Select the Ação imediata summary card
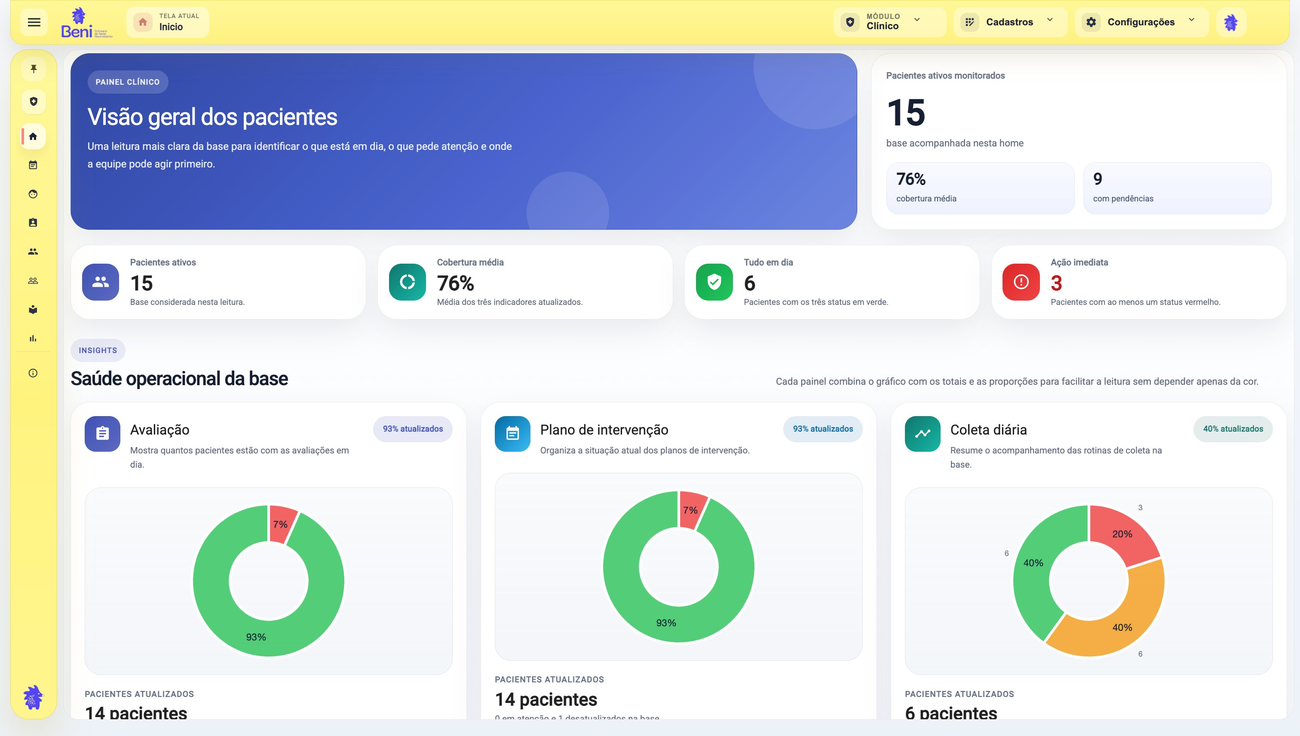 point(1139,282)
